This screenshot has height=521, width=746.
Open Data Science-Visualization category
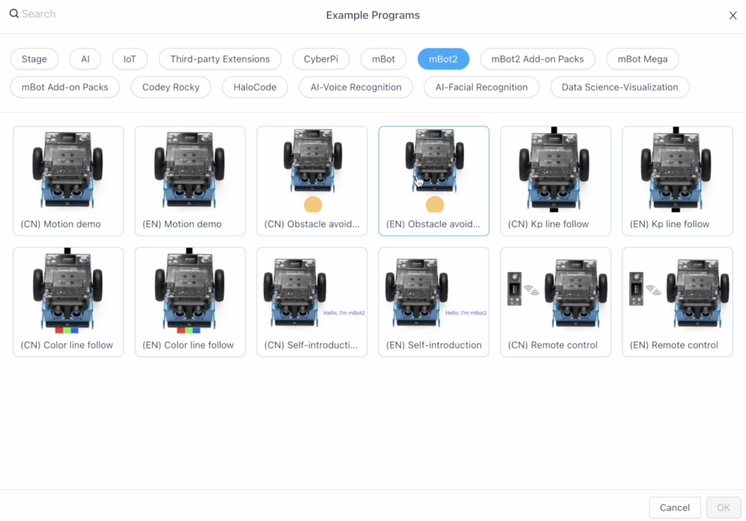pyautogui.click(x=620, y=87)
